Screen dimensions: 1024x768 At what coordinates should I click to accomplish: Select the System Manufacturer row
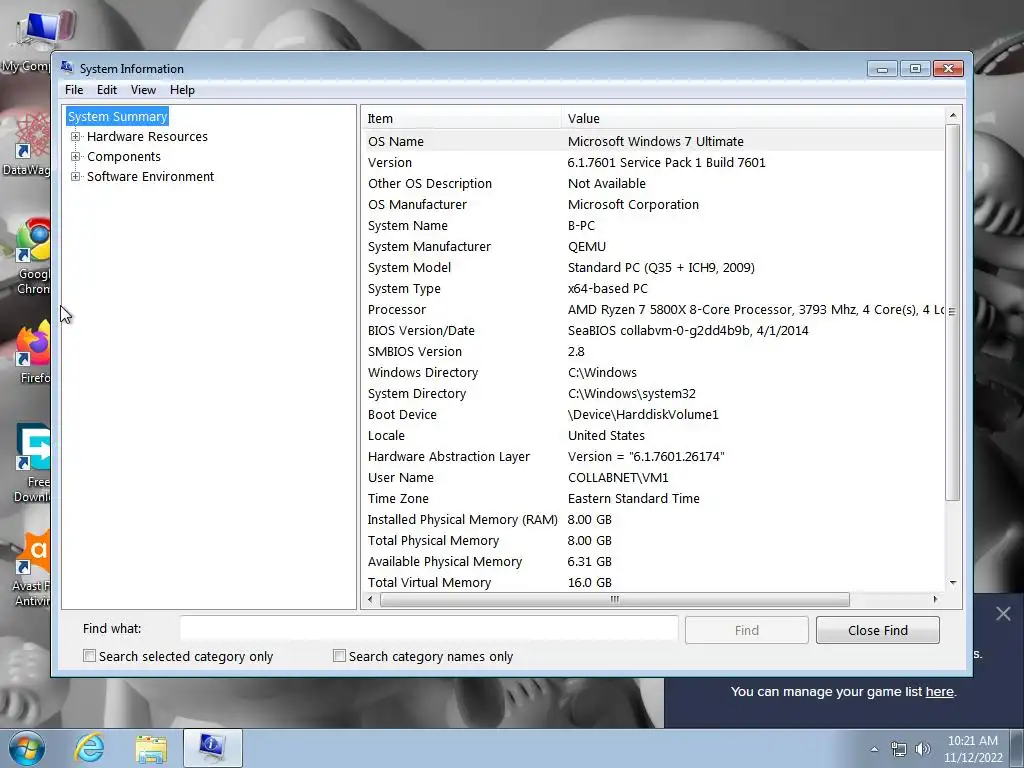(x=653, y=246)
